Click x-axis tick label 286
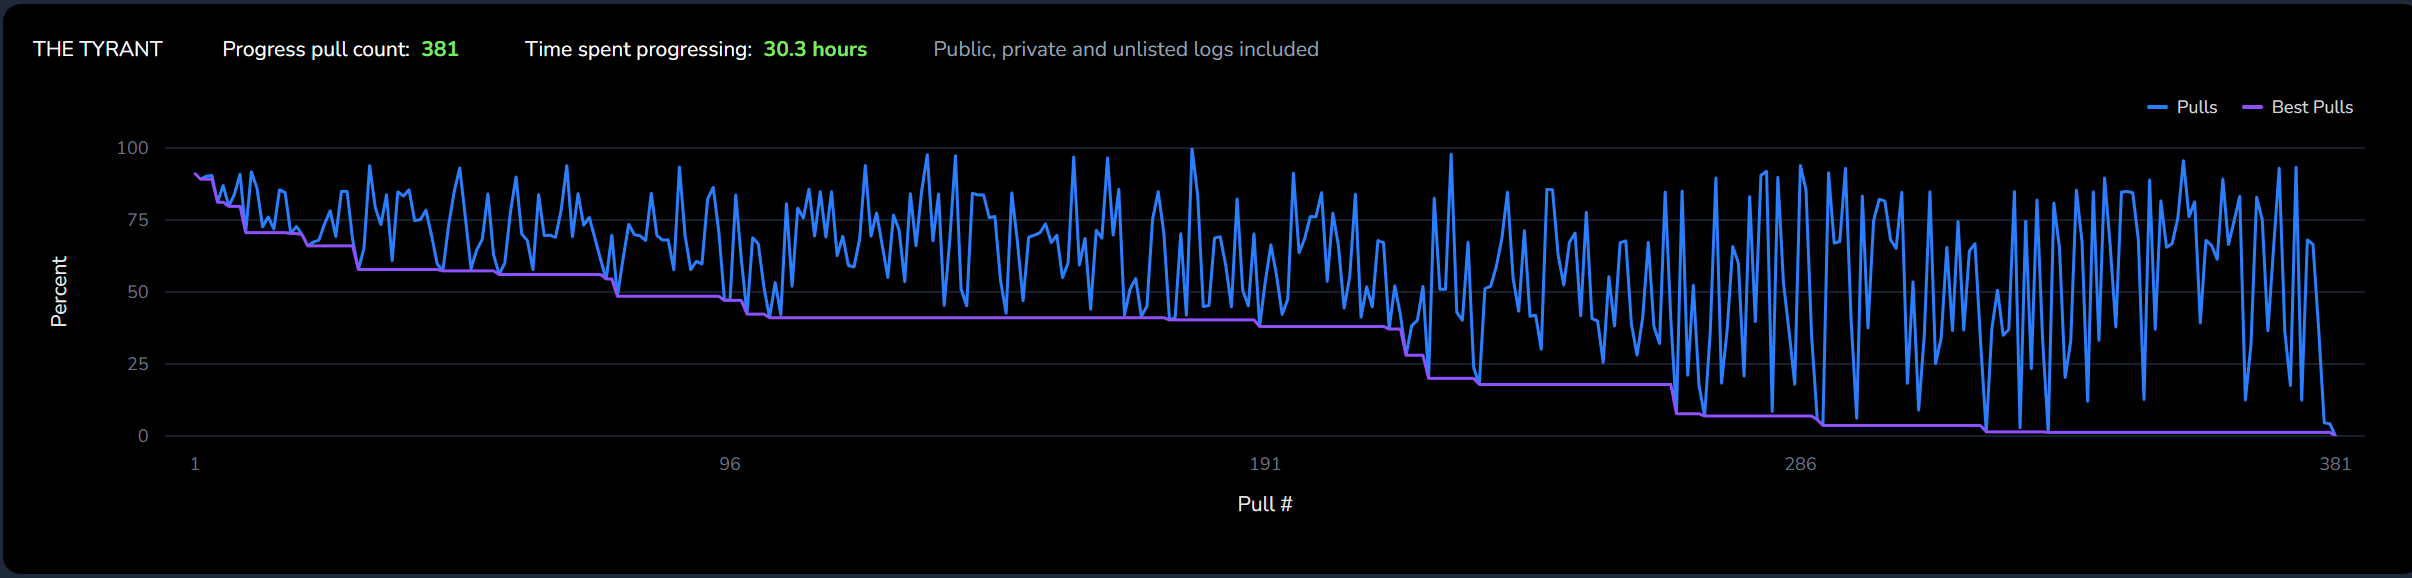Viewport: 2412px width, 578px height. click(1800, 464)
